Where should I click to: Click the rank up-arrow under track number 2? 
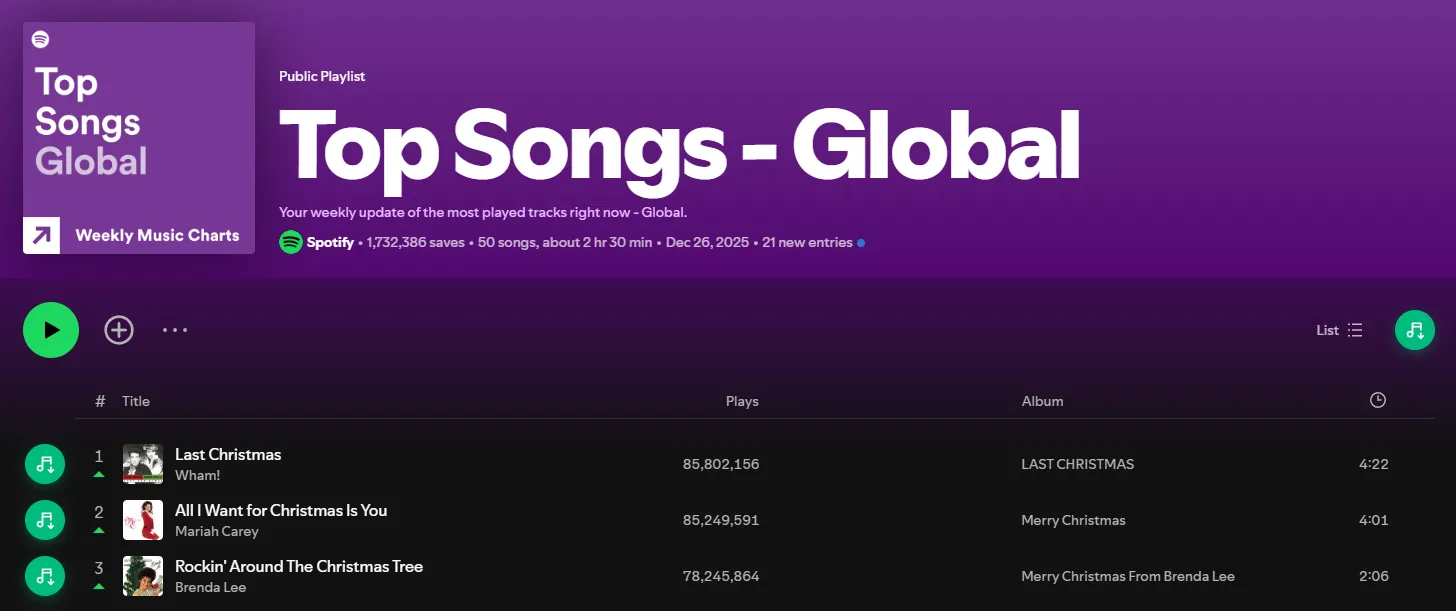98,531
